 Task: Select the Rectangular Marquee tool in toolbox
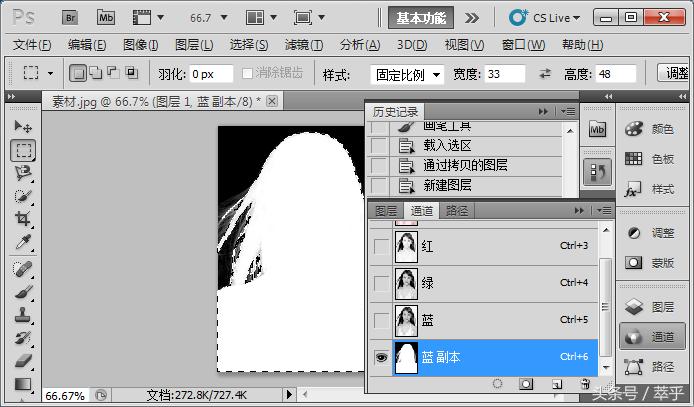23,150
